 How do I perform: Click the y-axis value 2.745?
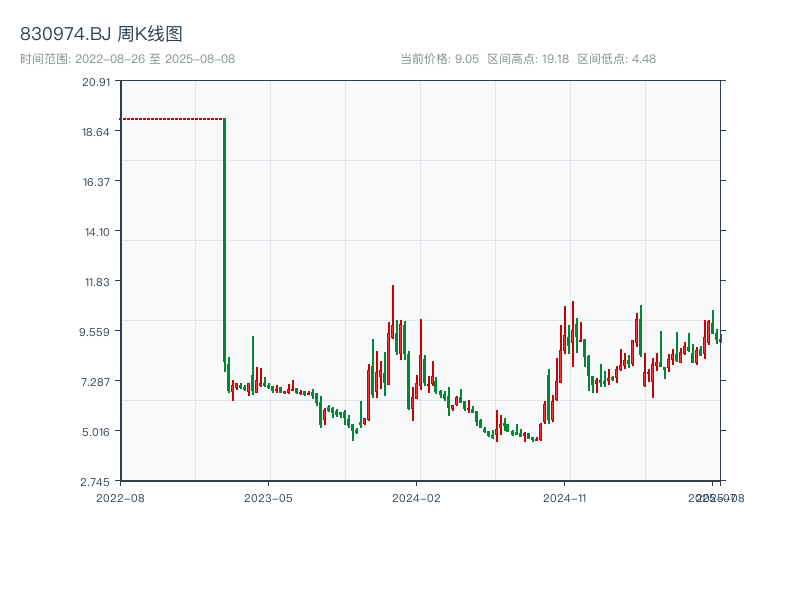click(95, 482)
